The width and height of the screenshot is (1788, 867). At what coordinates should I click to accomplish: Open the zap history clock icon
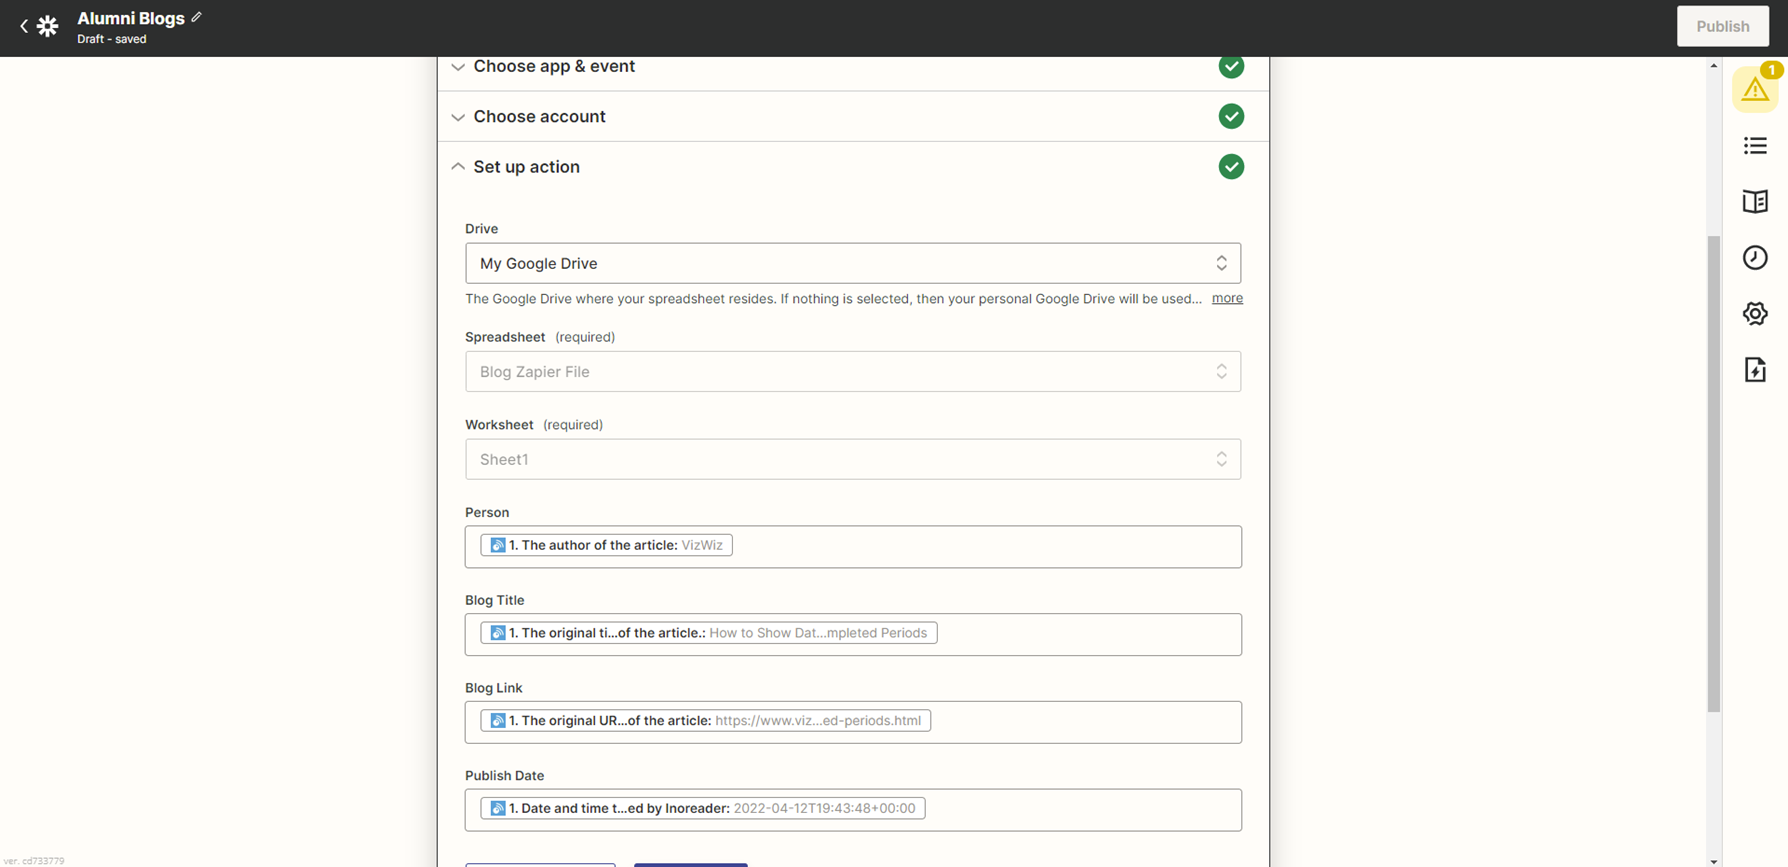click(1755, 258)
